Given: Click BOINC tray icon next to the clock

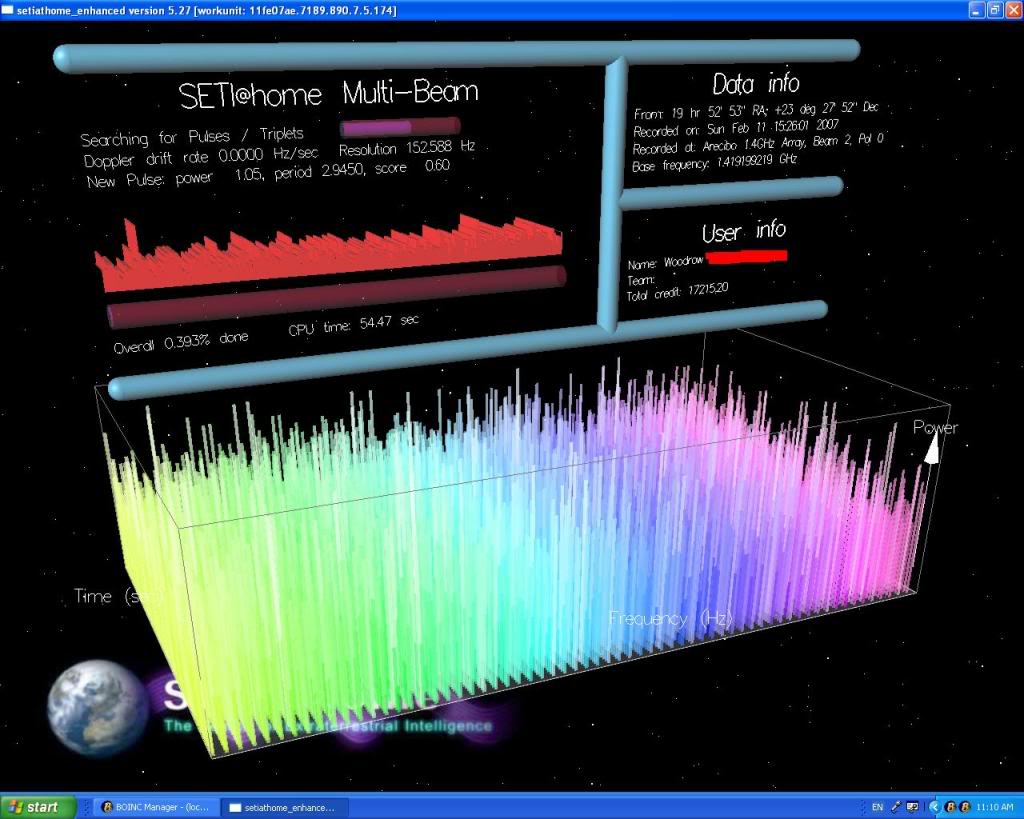Looking at the screenshot, I should tap(965, 807).
